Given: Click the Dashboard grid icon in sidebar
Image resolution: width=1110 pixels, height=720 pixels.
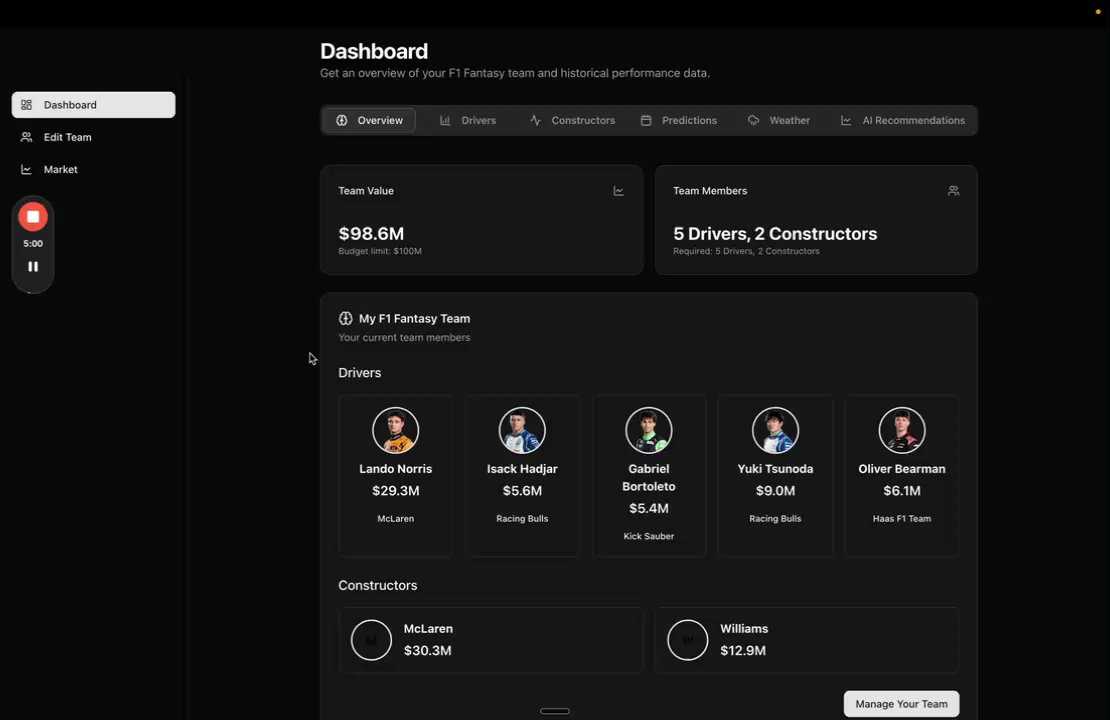Looking at the screenshot, I should click(26, 105).
